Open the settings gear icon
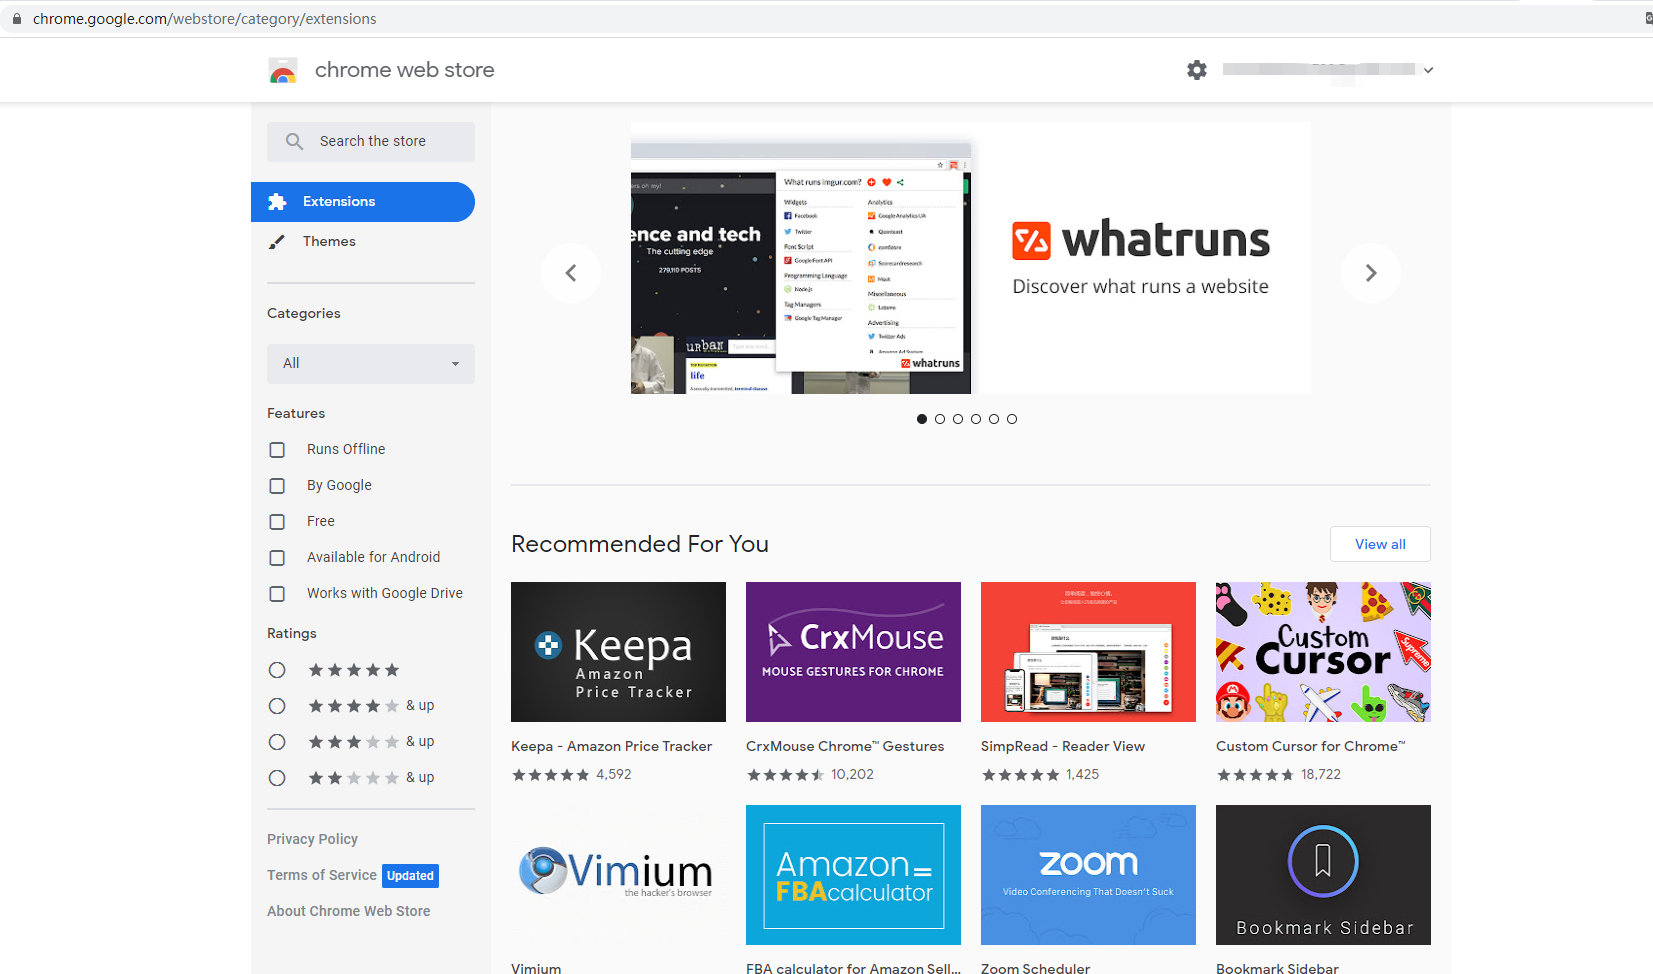The width and height of the screenshot is (1653, 974). 1197,70
